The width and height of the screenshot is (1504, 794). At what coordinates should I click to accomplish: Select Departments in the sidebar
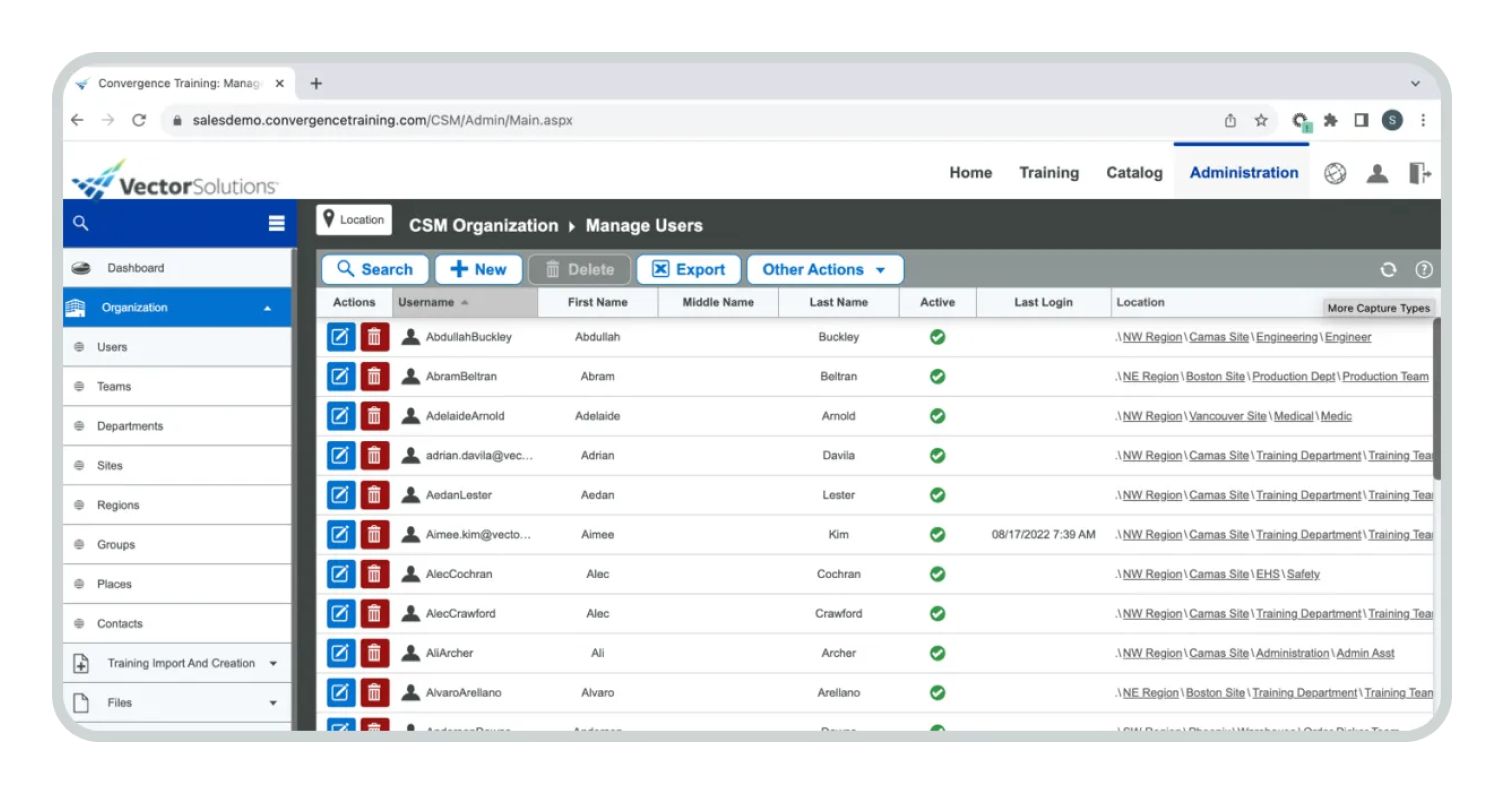tap(177, 426)
